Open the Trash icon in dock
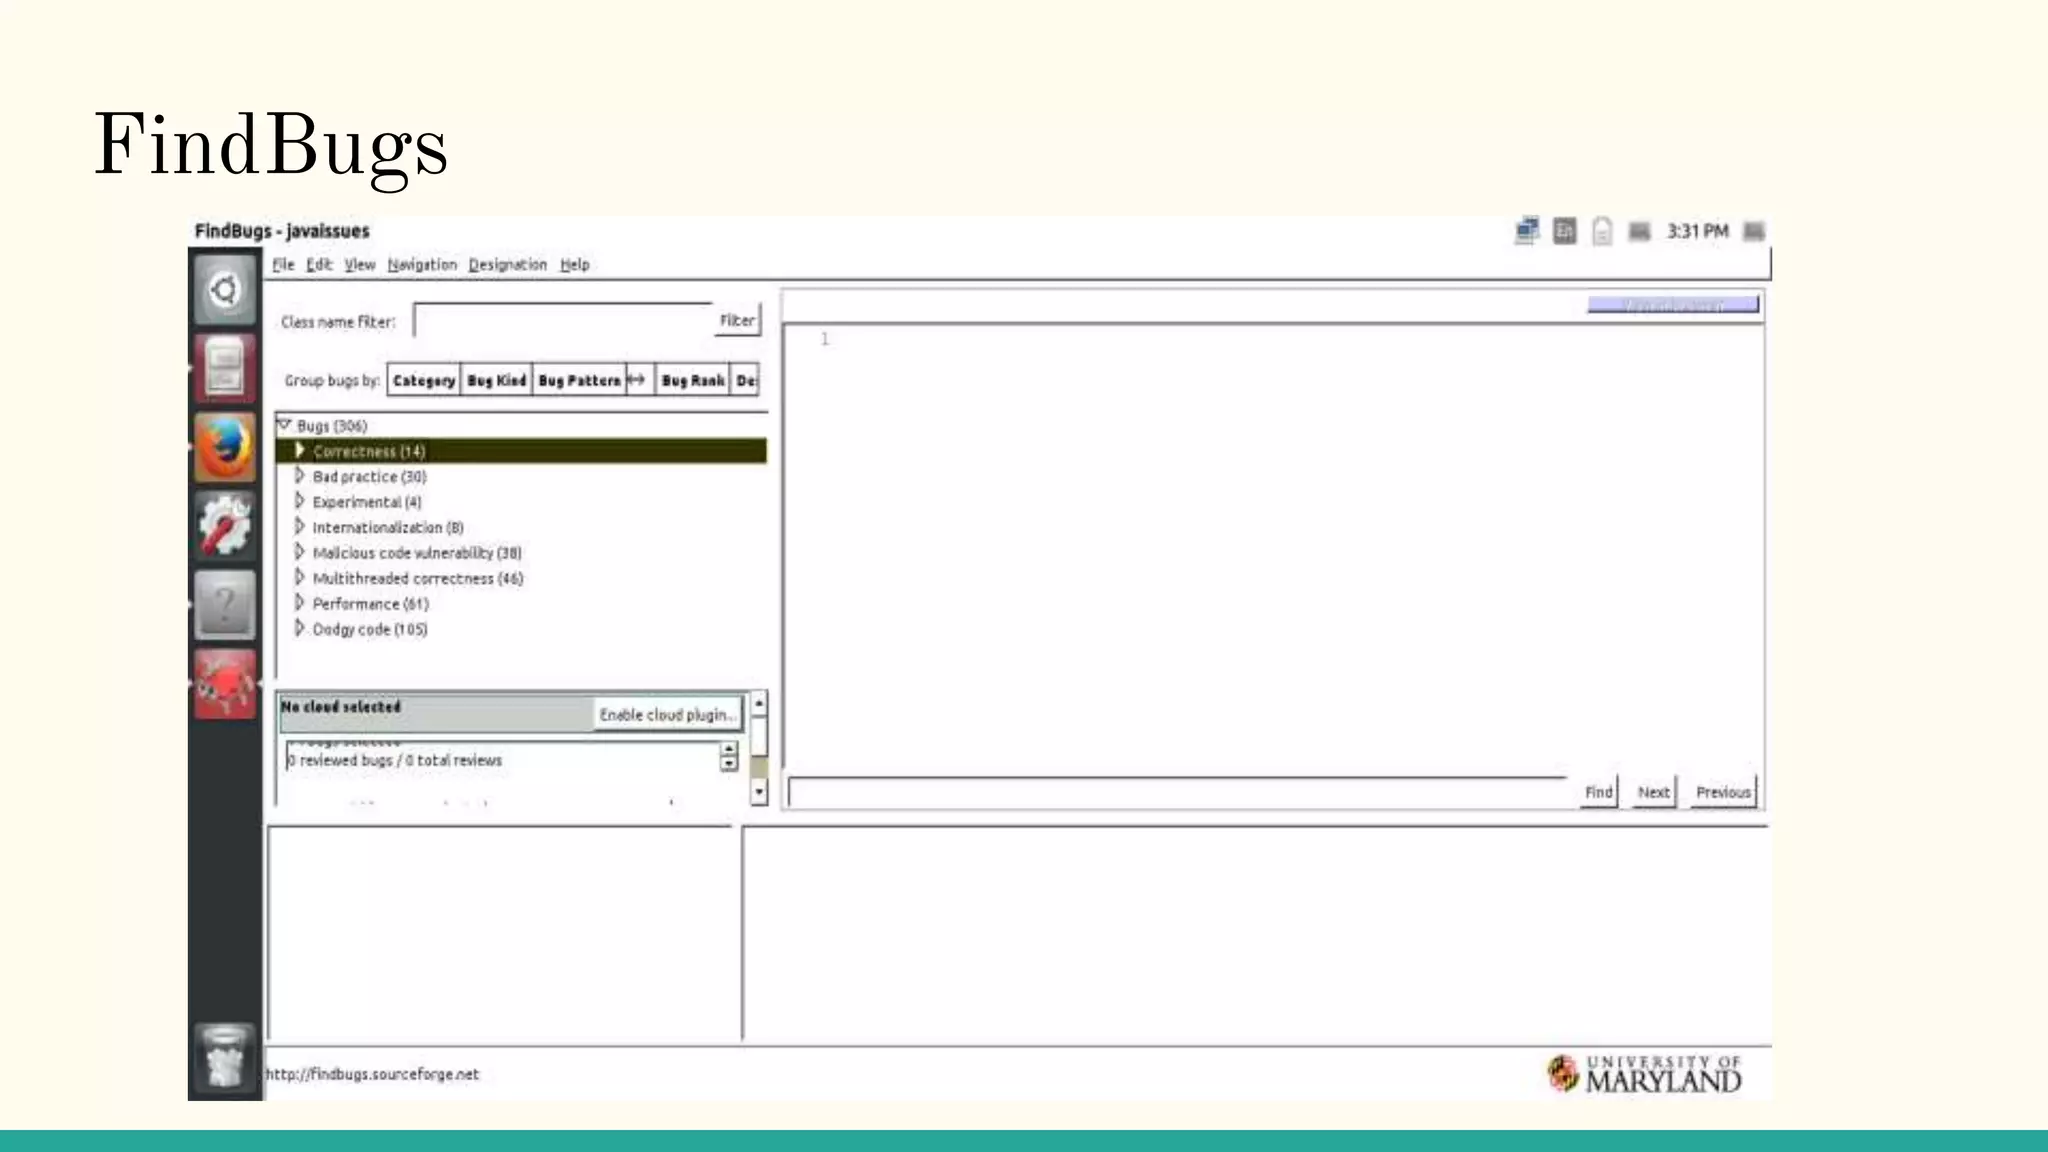 (x=225, y=1058)
